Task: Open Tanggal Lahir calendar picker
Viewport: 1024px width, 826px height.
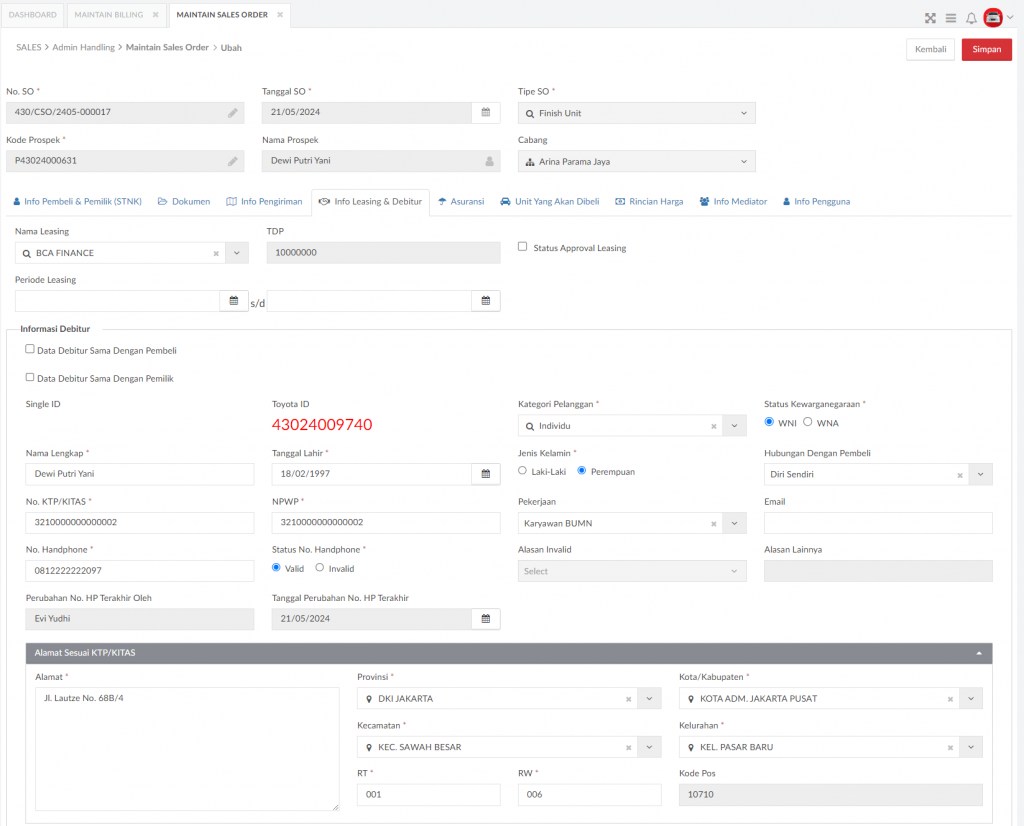Action: coord(486,474)
